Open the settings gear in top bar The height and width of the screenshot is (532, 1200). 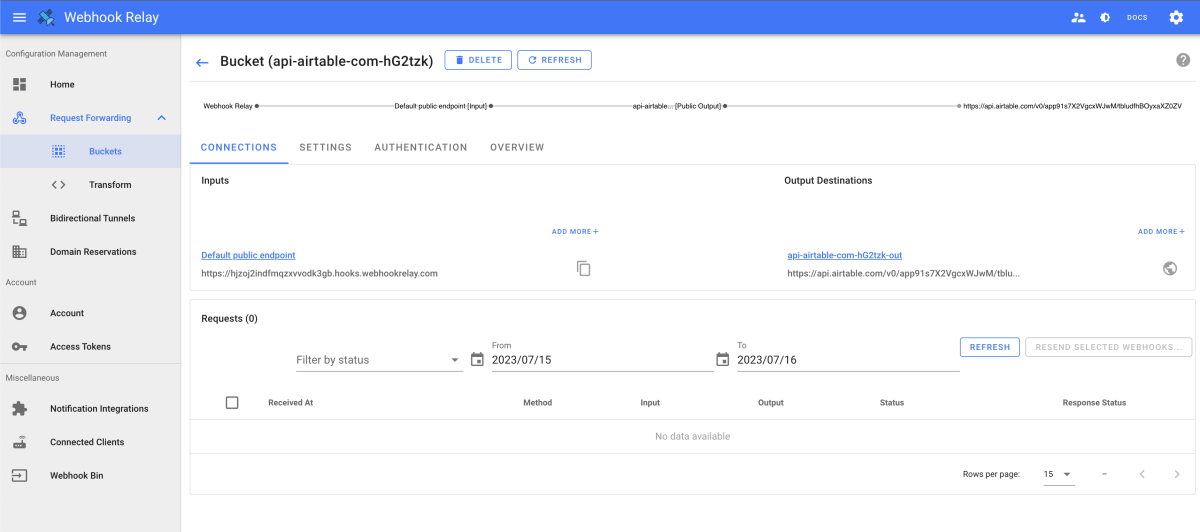(1176, 17)
